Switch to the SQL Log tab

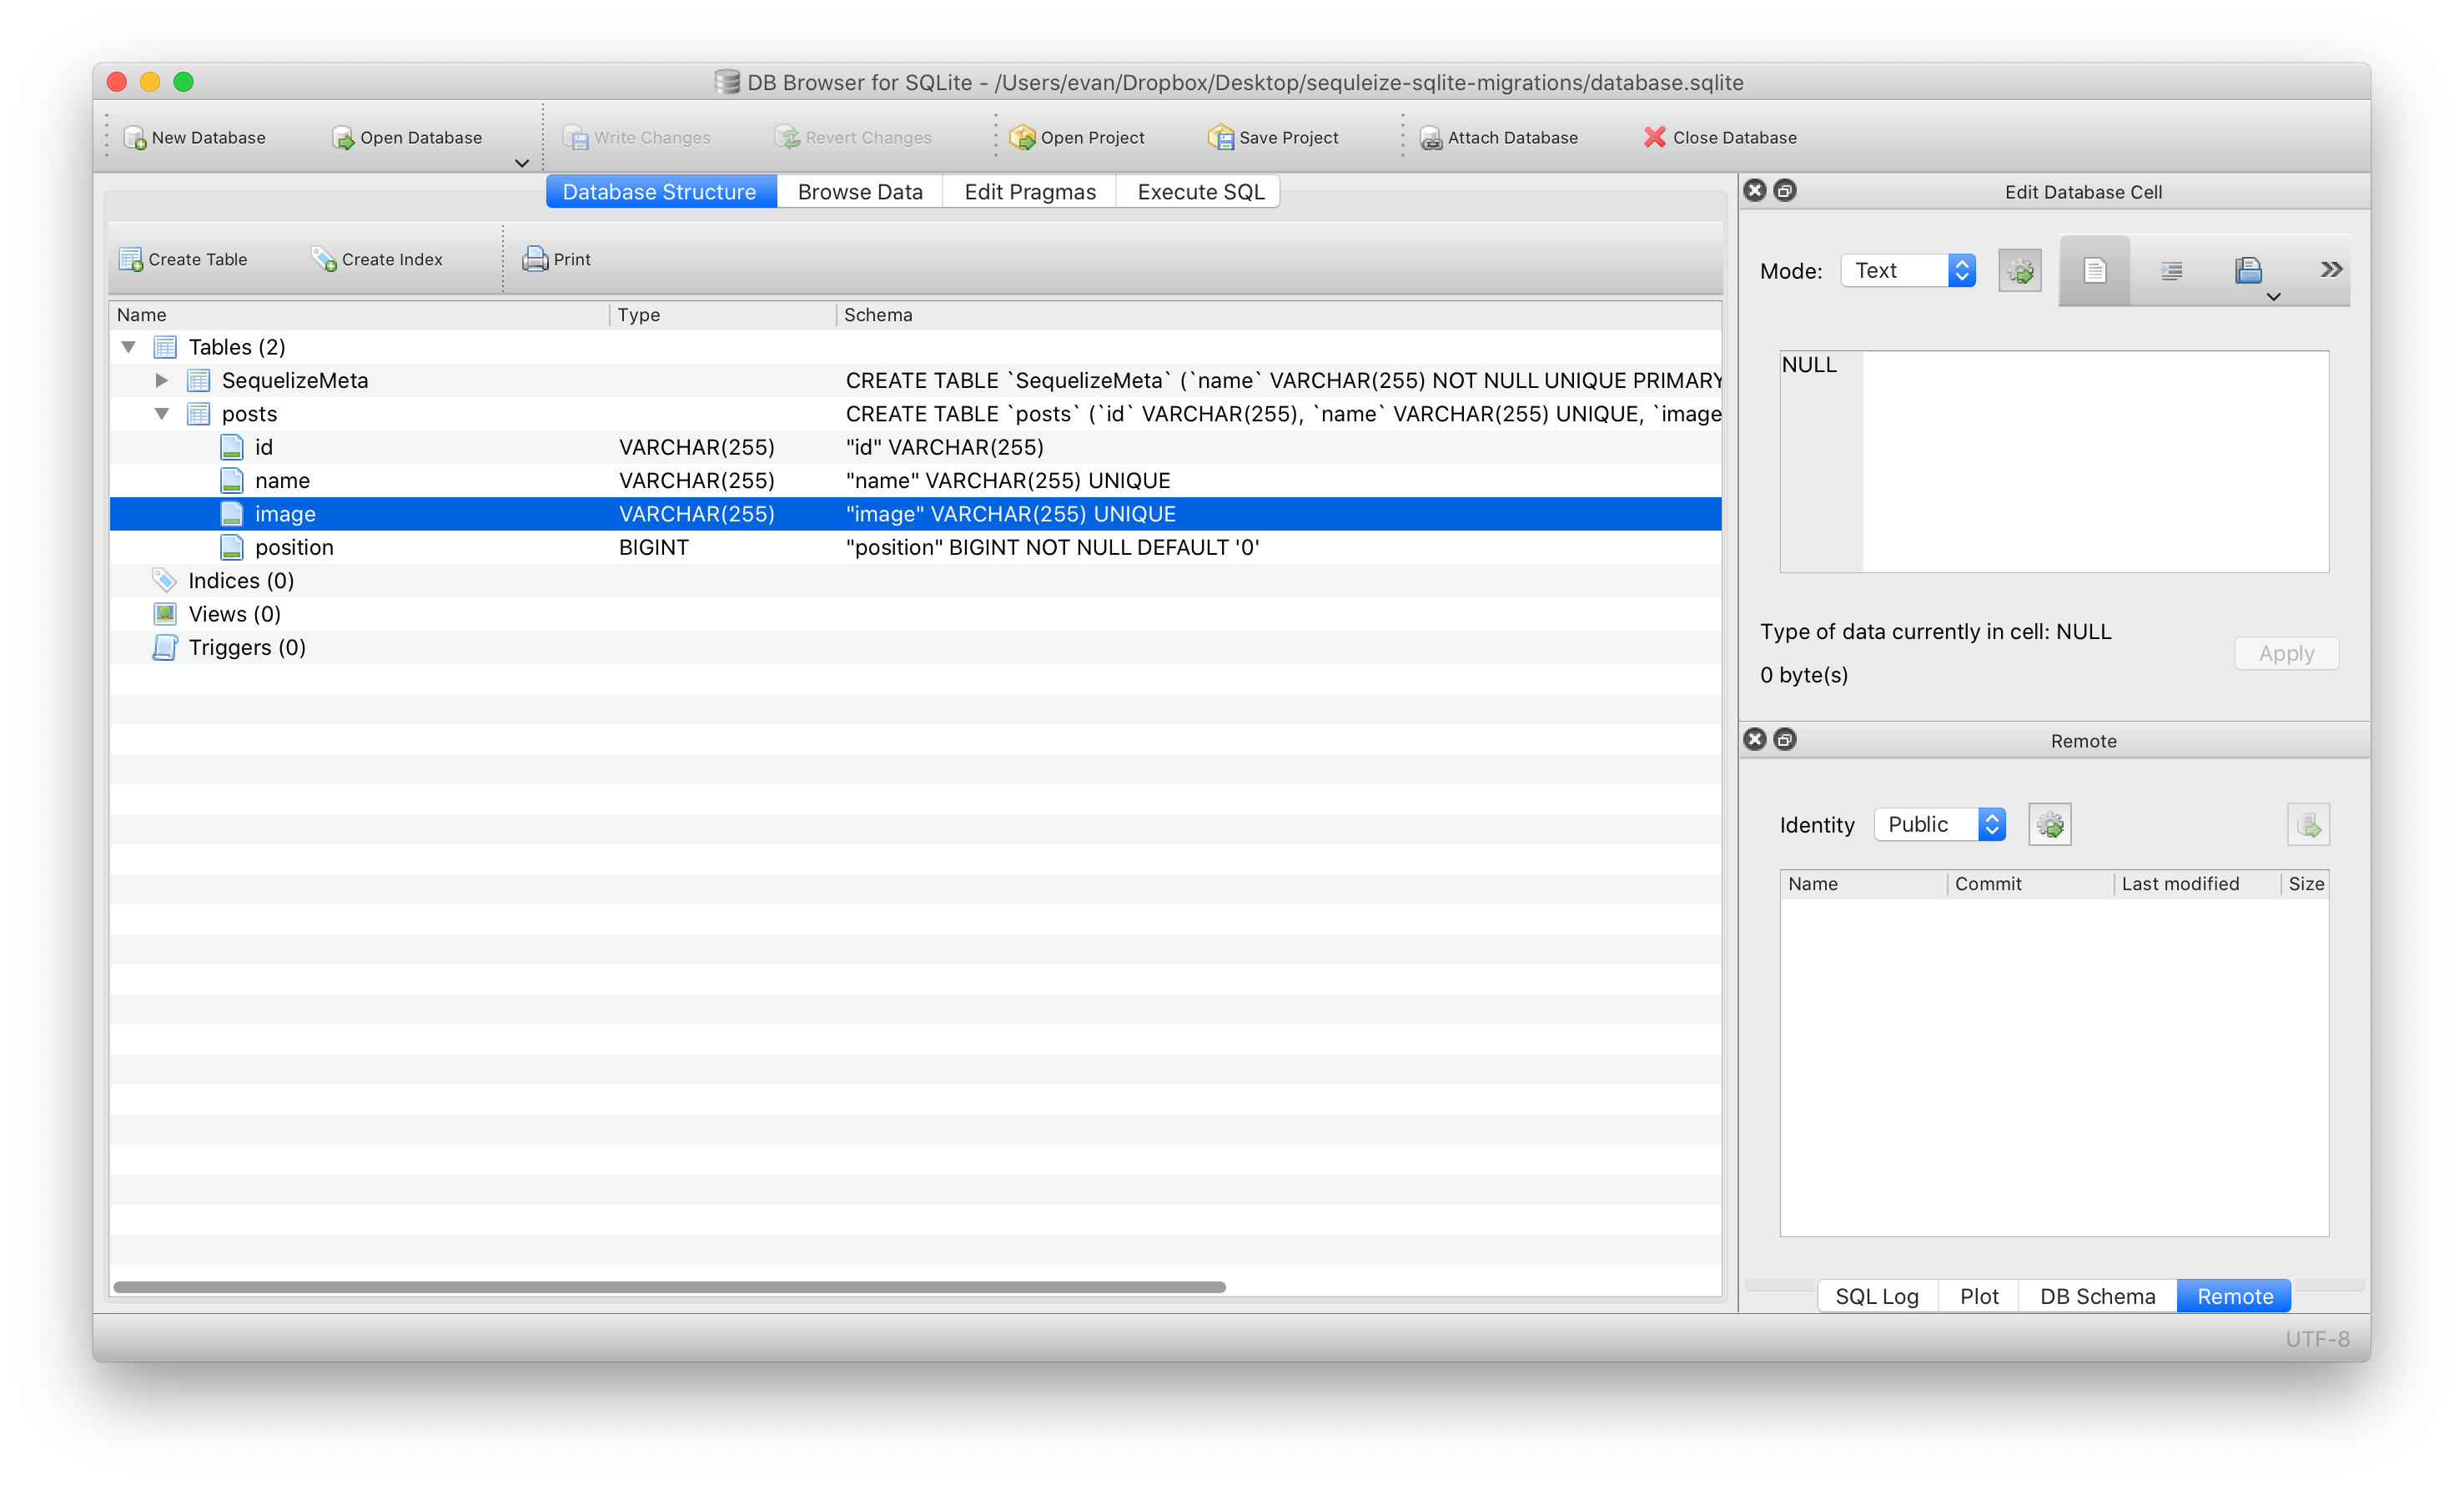(x=1876, y=1297)
